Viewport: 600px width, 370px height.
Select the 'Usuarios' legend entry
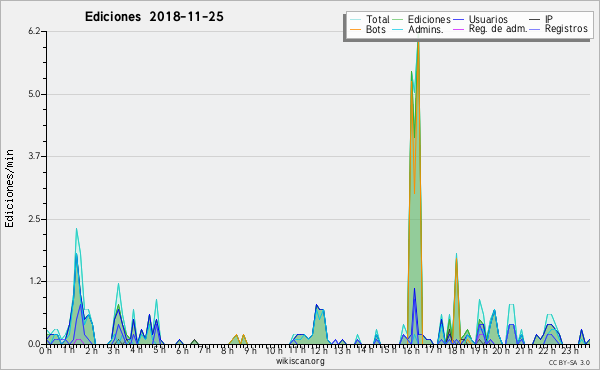pos(488,19)
